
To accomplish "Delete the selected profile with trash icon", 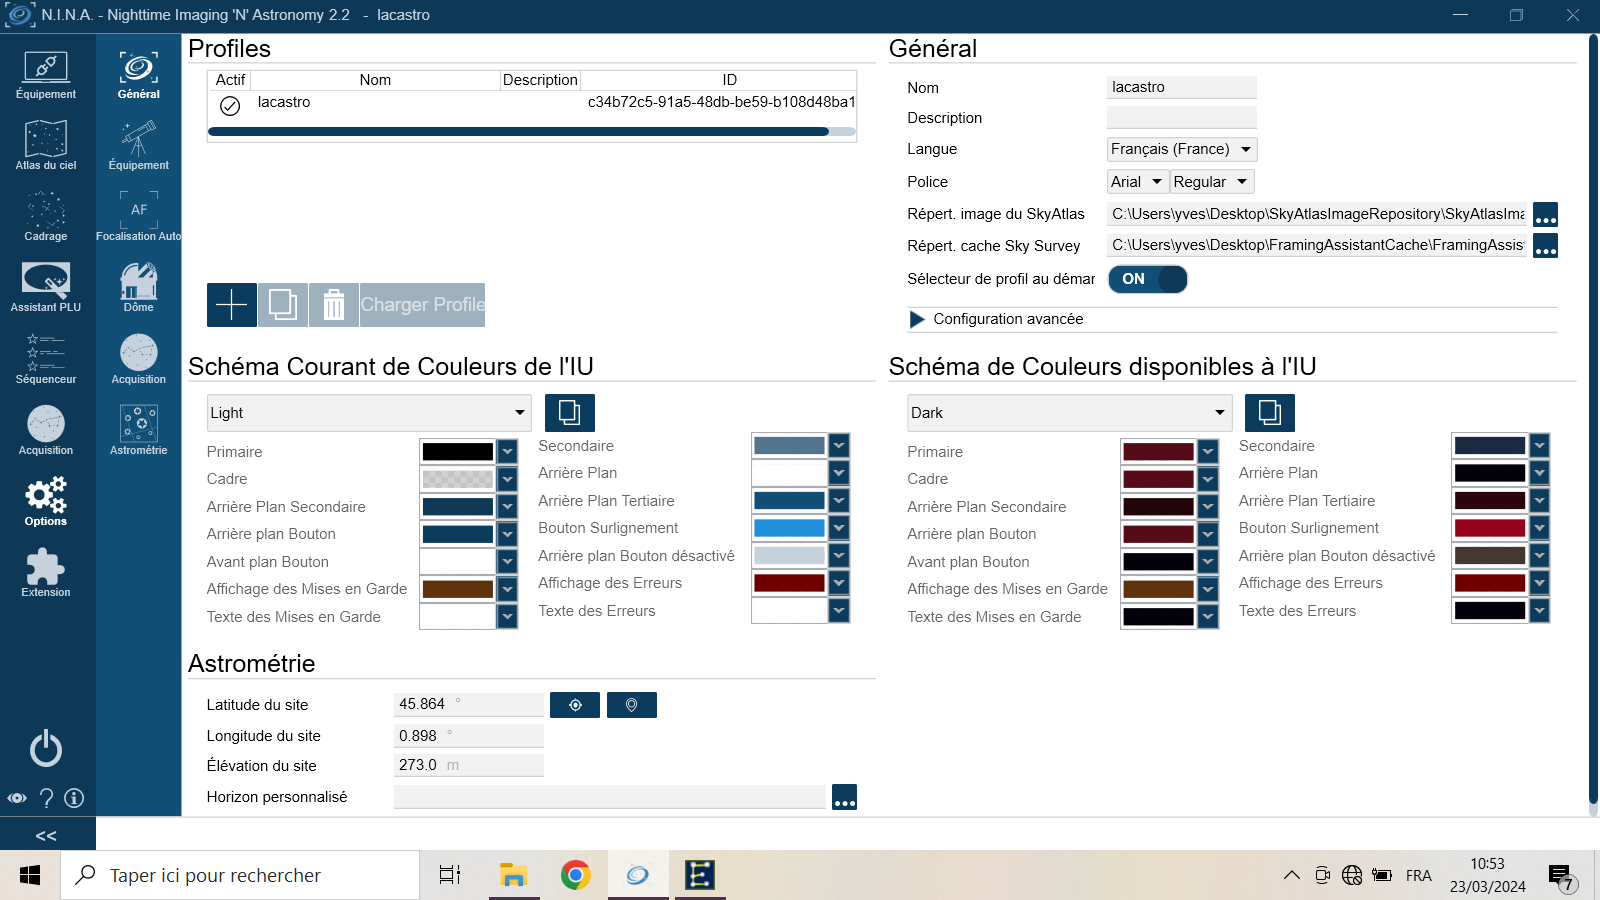I will (x=334, y=305).
